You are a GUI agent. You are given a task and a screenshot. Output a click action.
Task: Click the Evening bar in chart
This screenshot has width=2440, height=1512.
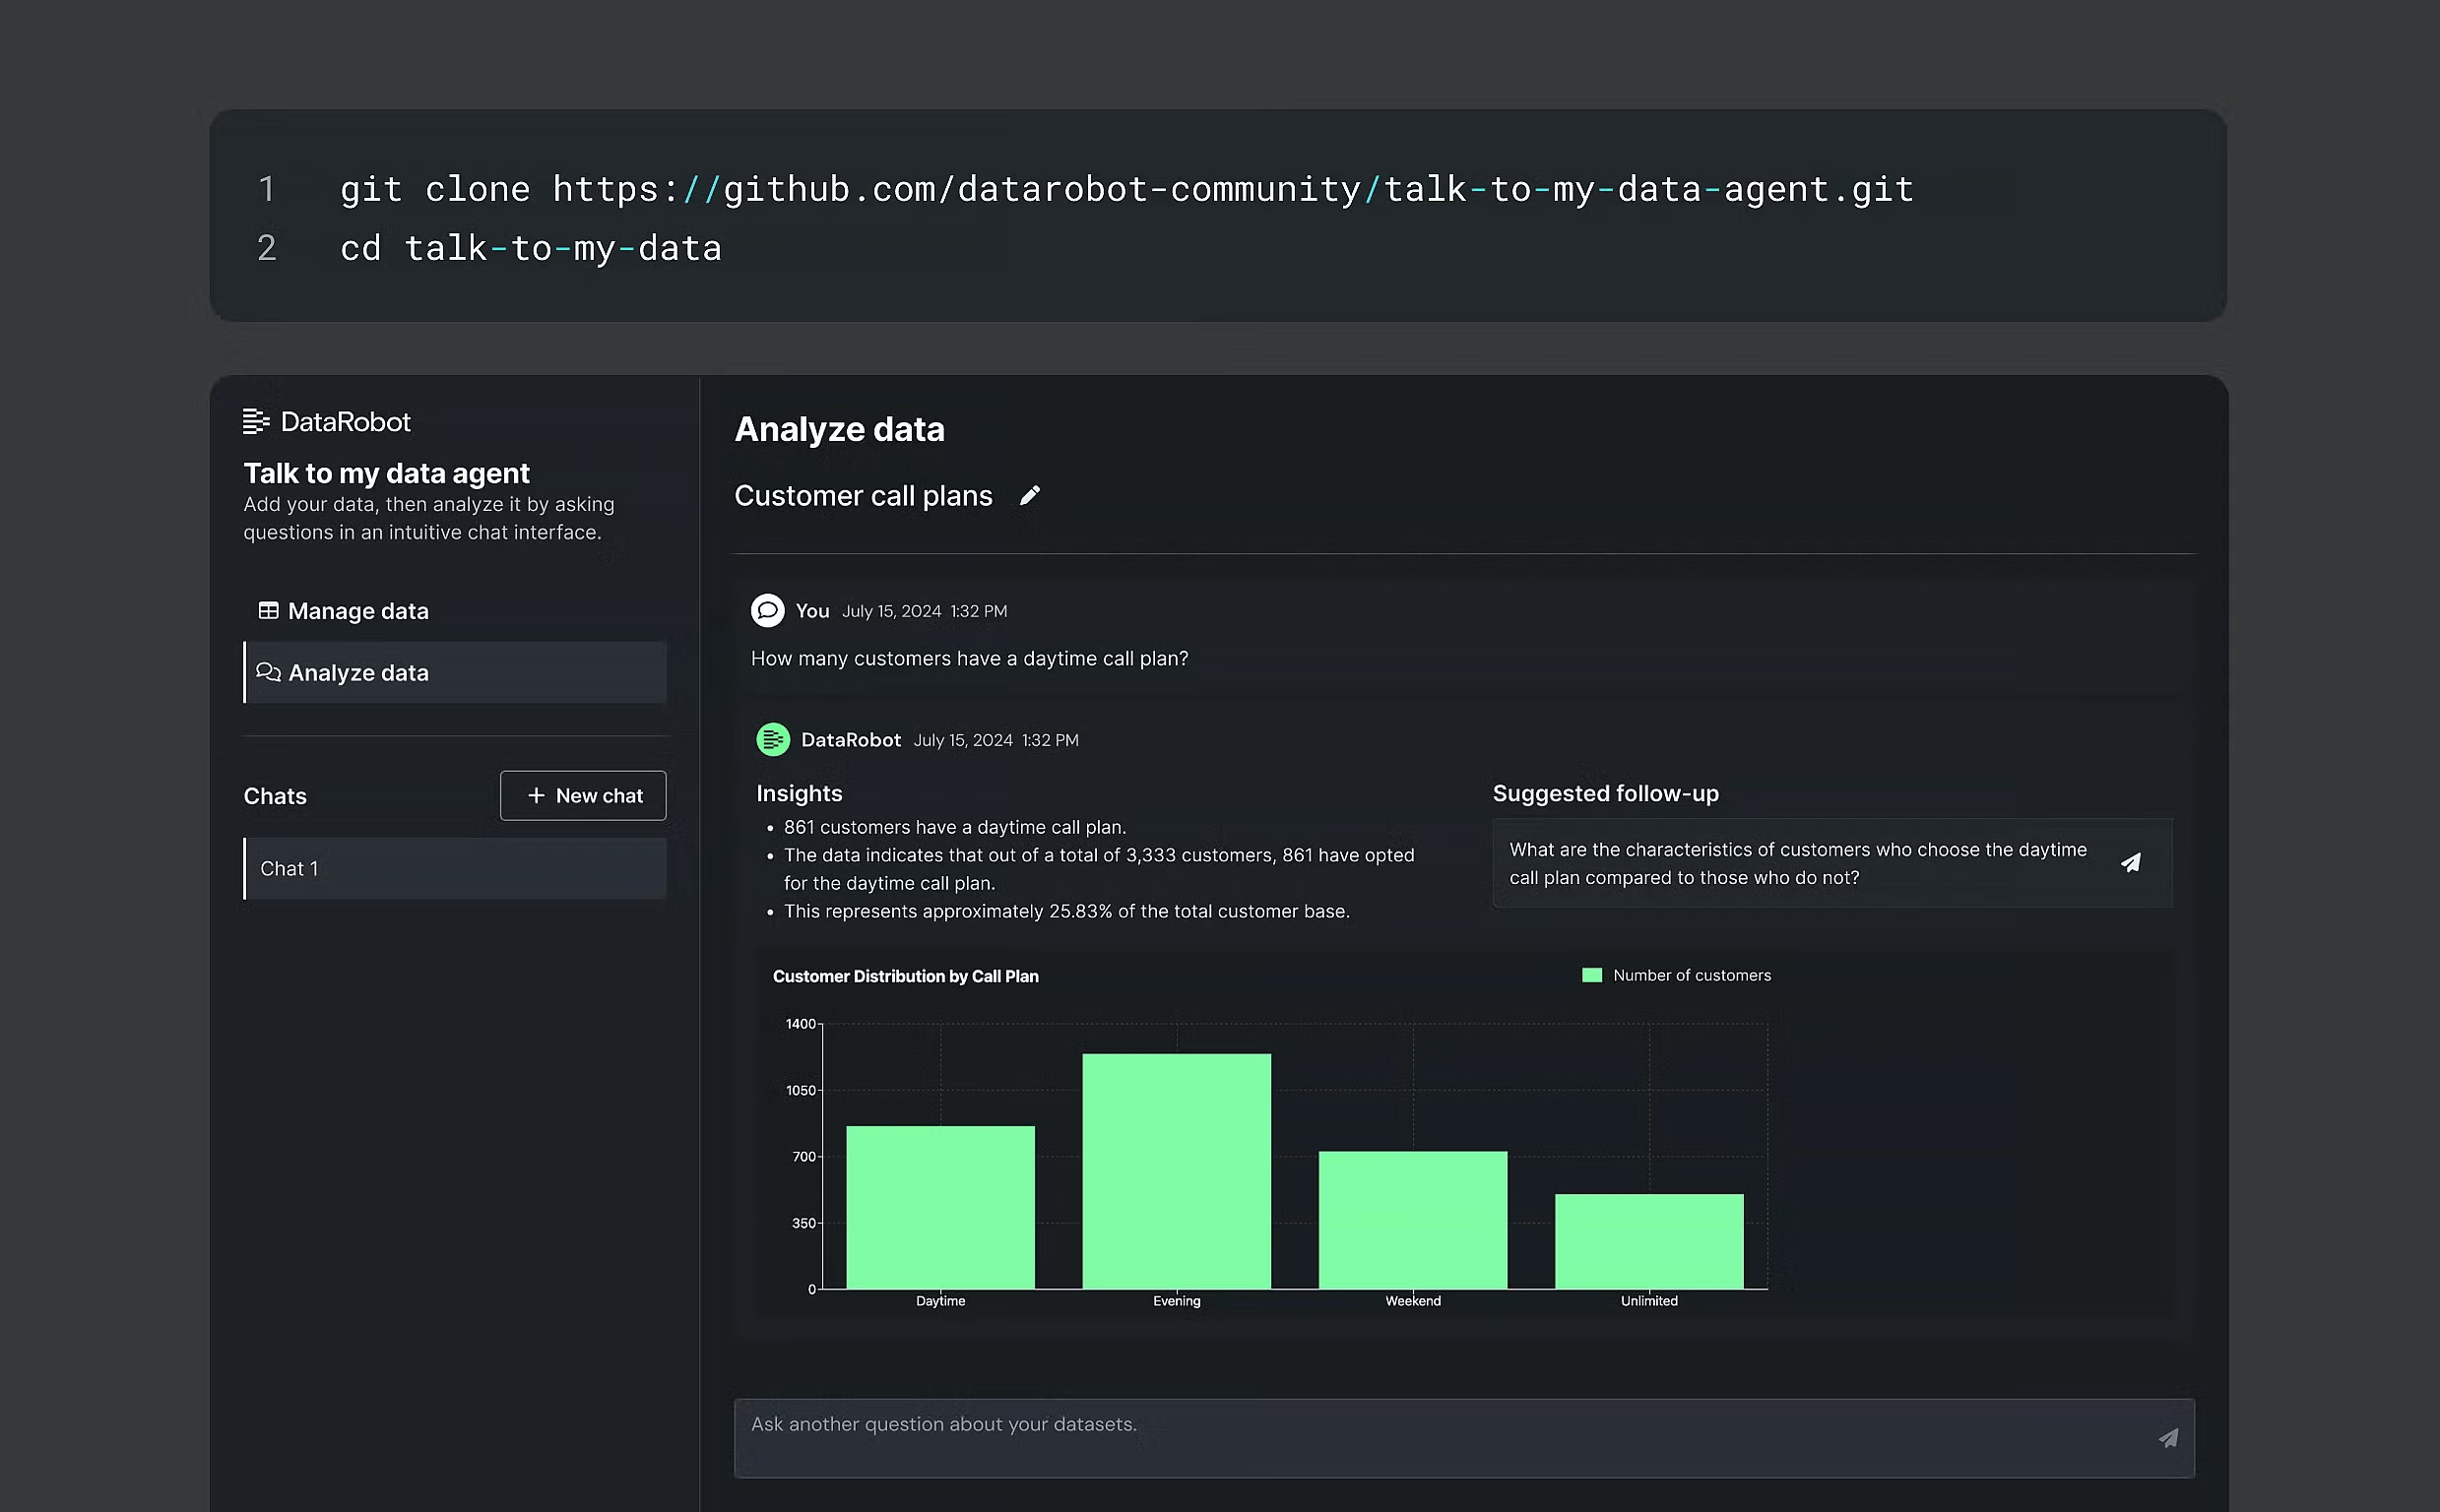[x=1176, y=1170]
